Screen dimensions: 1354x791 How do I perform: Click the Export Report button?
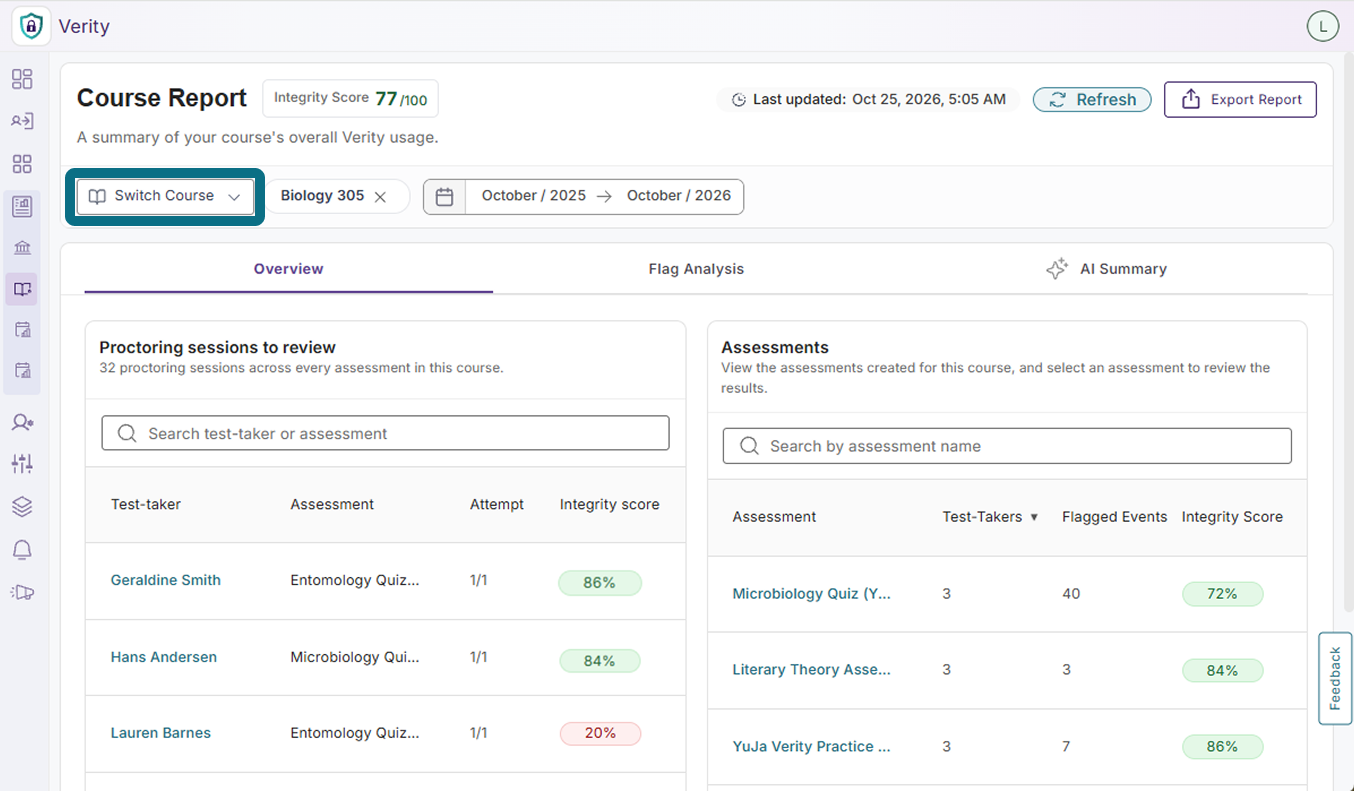pyautogui.click(x=1240, y=100)
